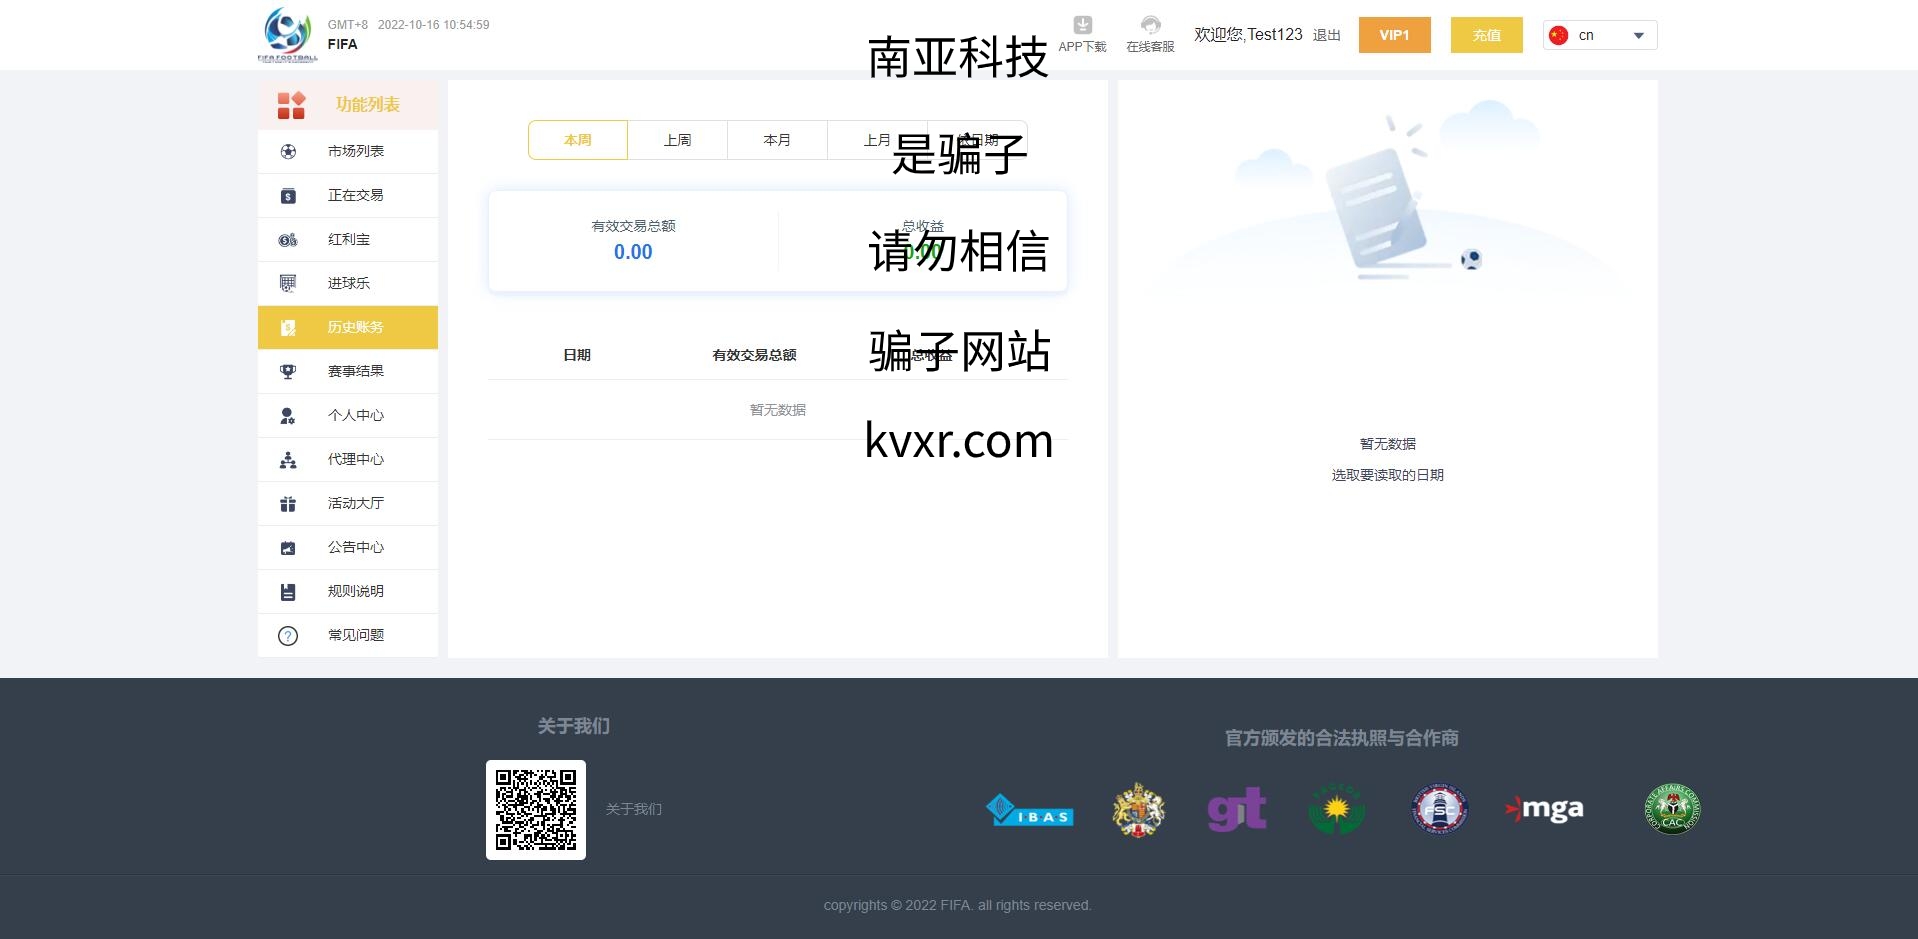Select the 本月 tab

[778, 140]
